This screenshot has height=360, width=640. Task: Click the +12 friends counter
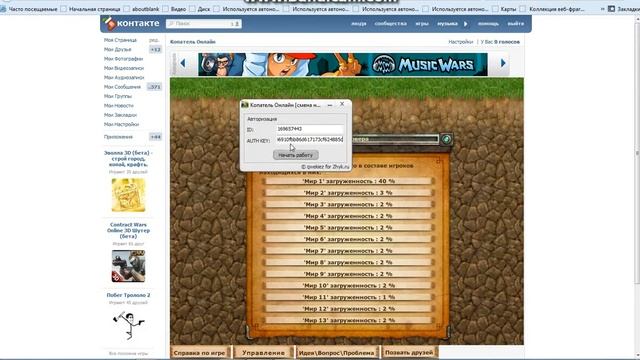point(155,50)
